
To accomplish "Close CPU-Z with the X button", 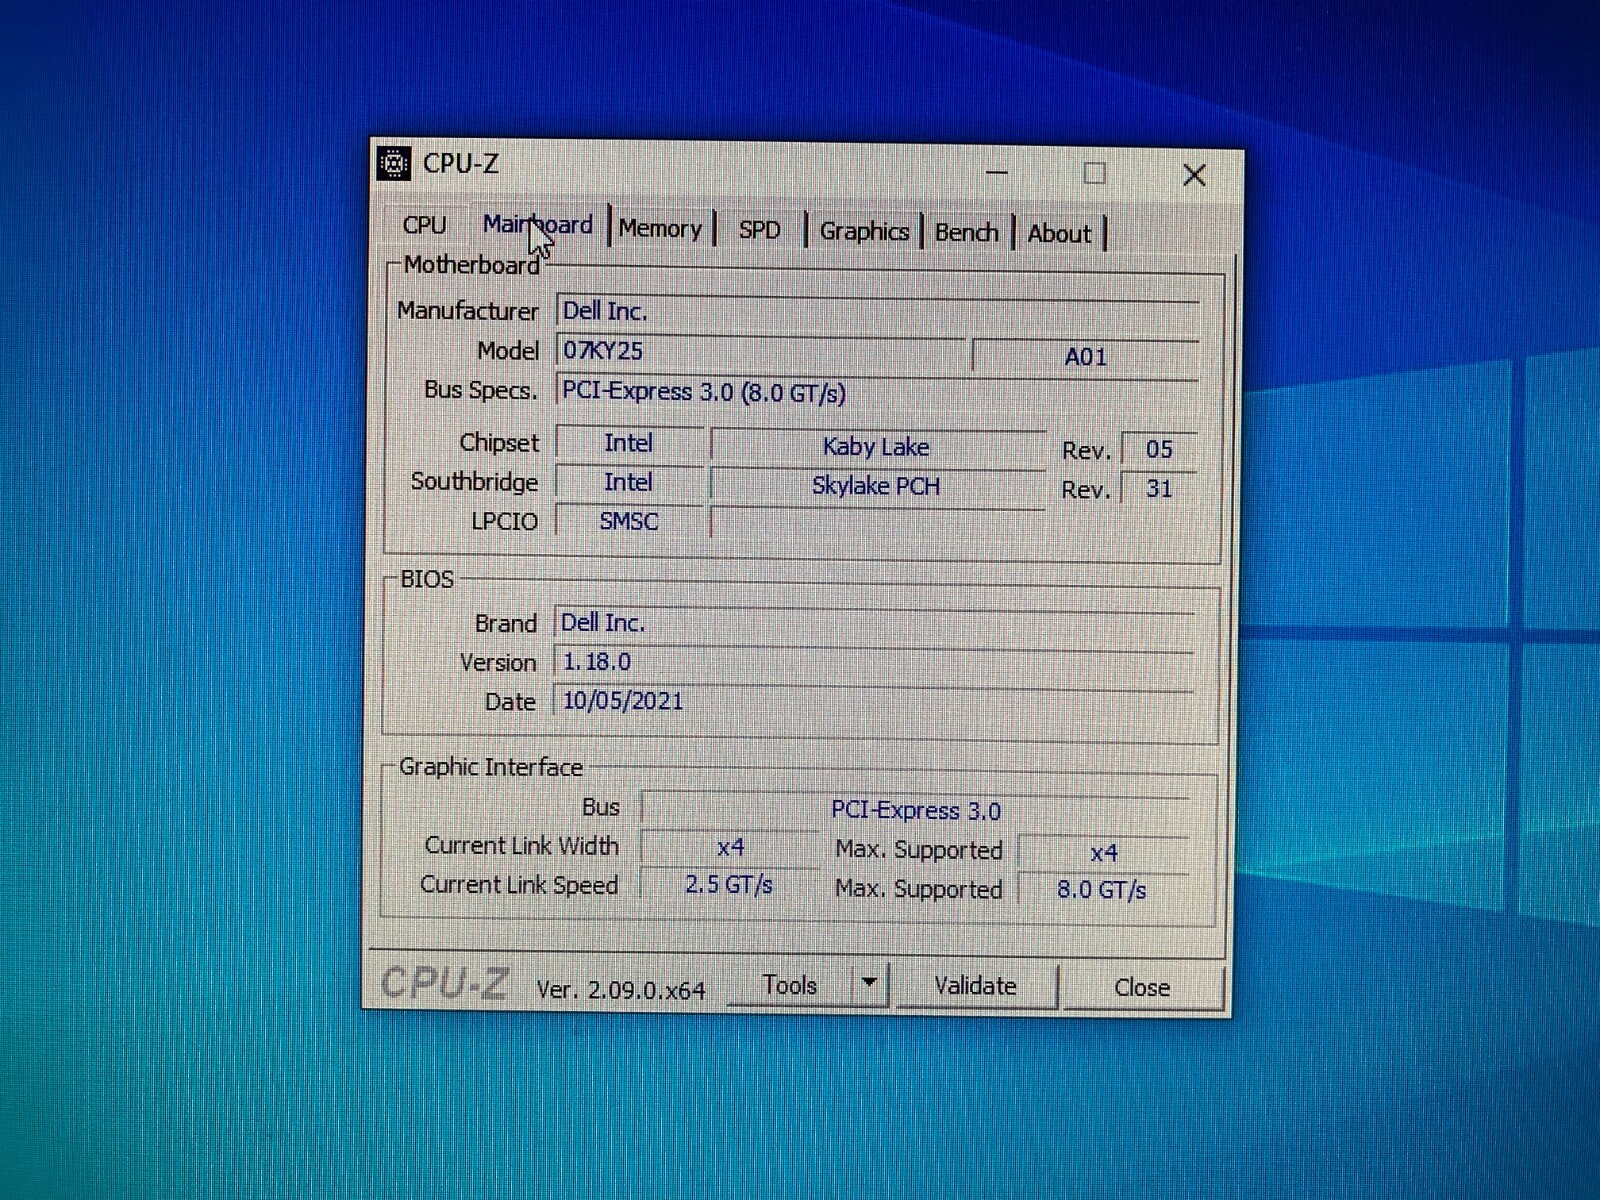I will coord(1194,175).
